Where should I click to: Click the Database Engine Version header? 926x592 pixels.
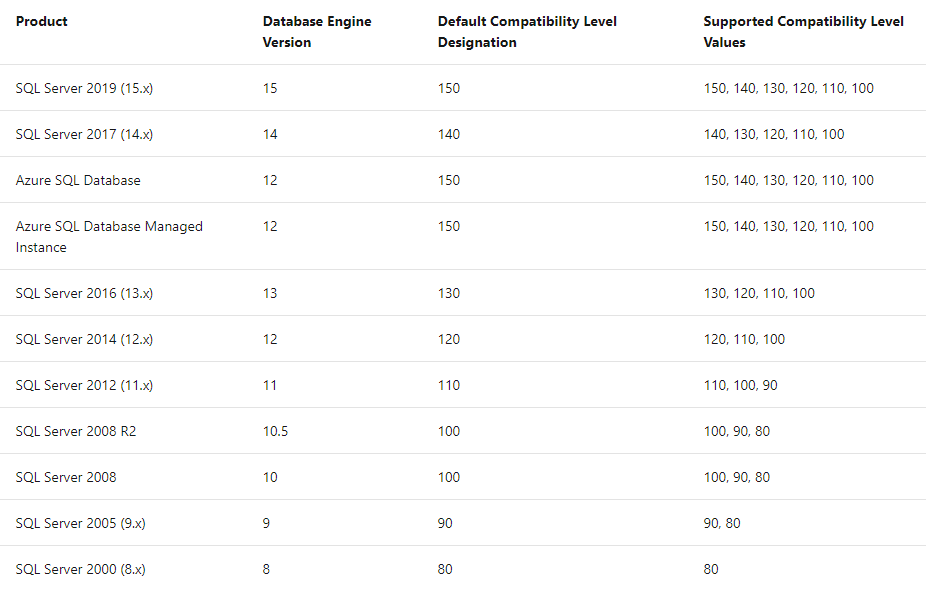[317, 32]
